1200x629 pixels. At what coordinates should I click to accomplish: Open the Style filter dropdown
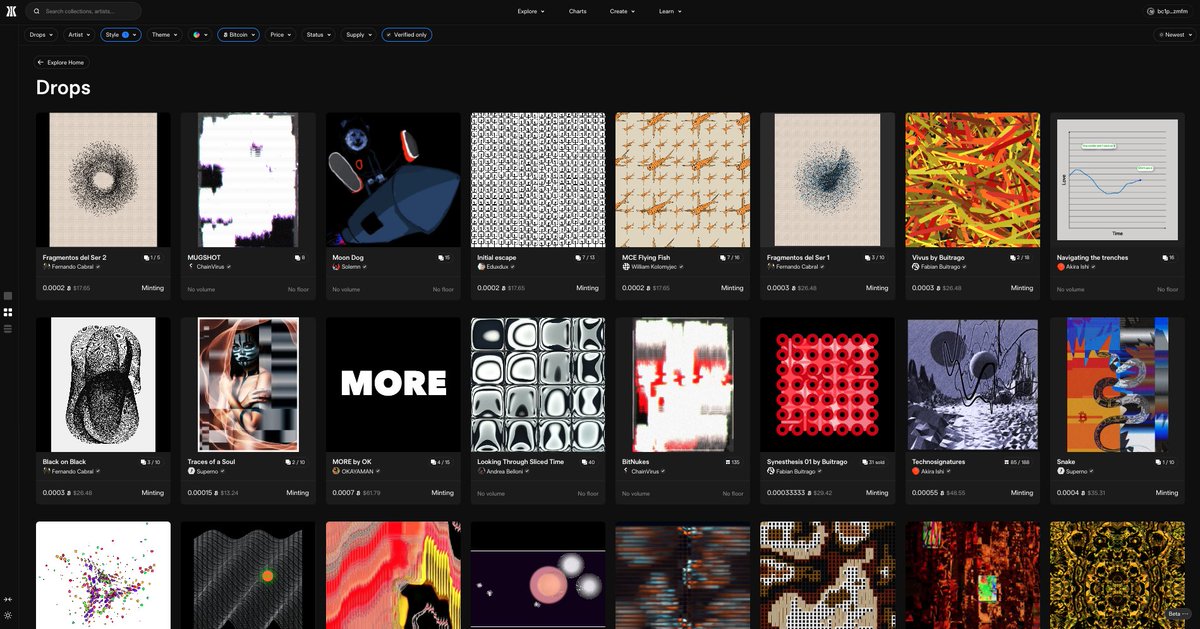[x=120, y=34]
